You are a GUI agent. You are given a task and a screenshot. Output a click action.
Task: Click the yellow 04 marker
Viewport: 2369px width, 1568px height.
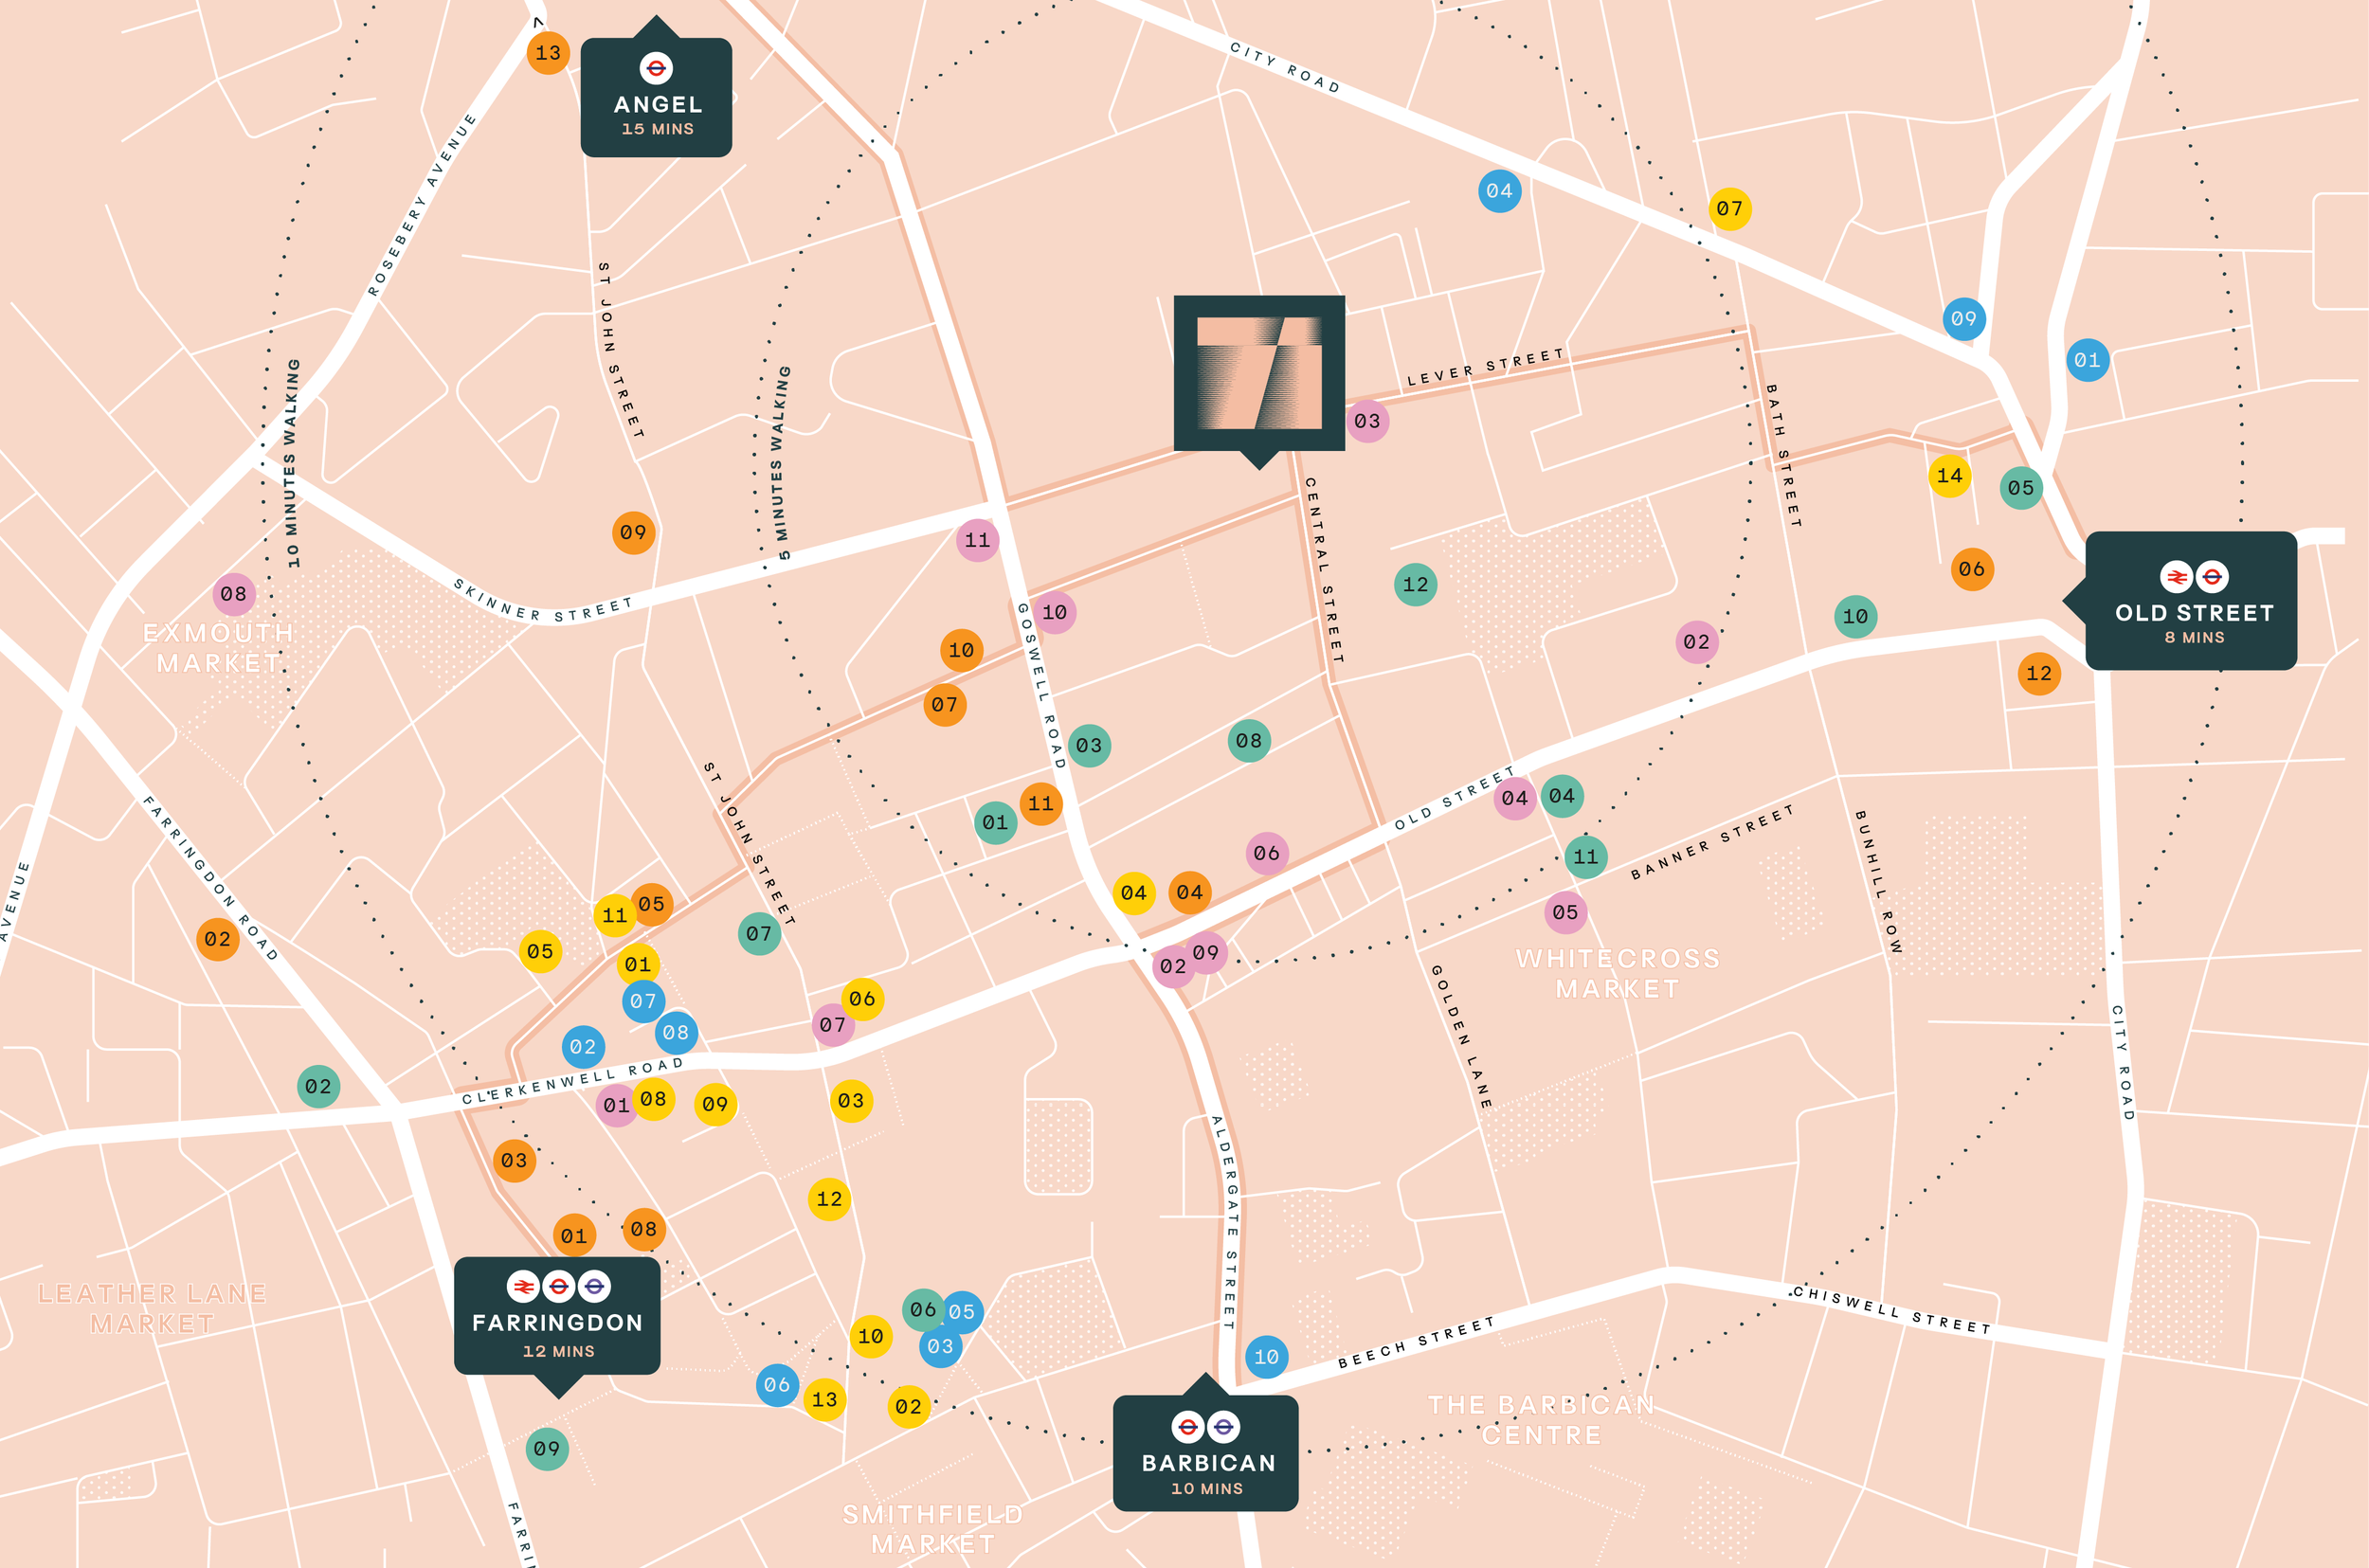coord(1133,893)
